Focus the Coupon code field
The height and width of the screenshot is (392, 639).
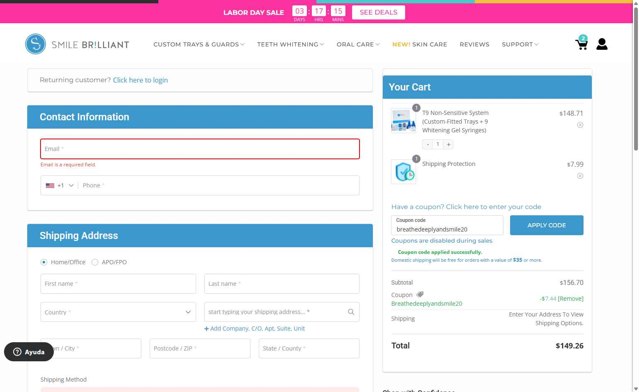[447, 225]
